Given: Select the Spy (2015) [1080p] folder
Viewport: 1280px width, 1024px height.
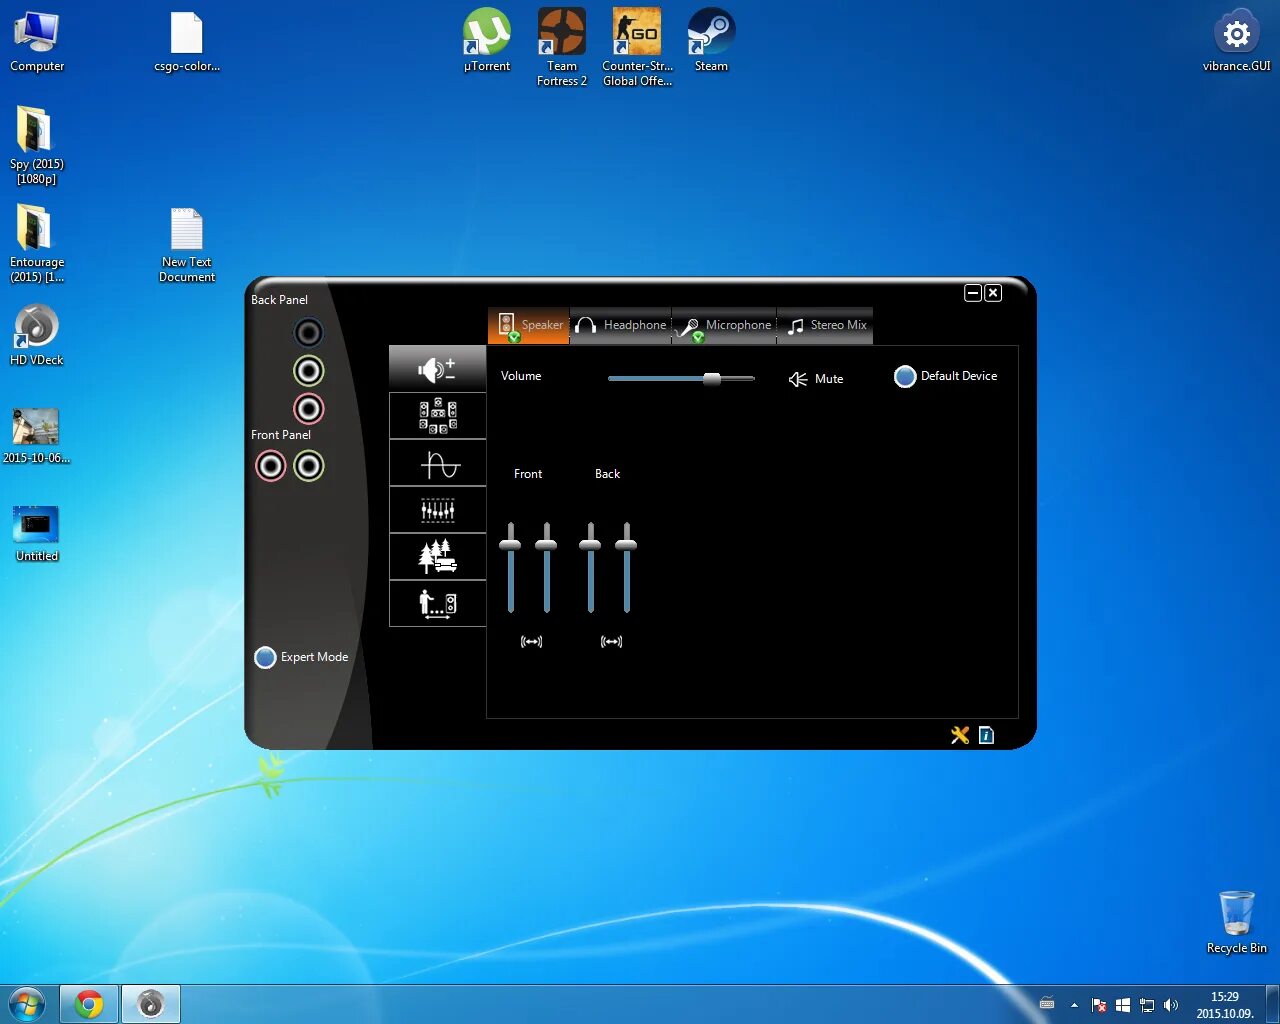Looking at the screenshot, I should pyautogui.click(x=37, y=145).
